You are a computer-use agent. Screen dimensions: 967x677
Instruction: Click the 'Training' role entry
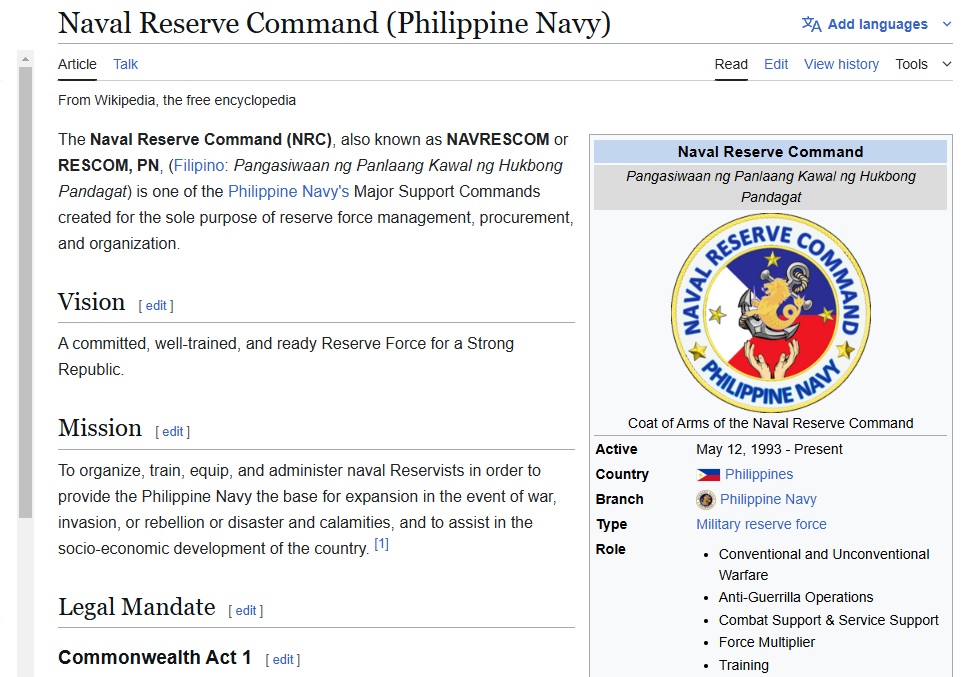[x=744, y=665]
